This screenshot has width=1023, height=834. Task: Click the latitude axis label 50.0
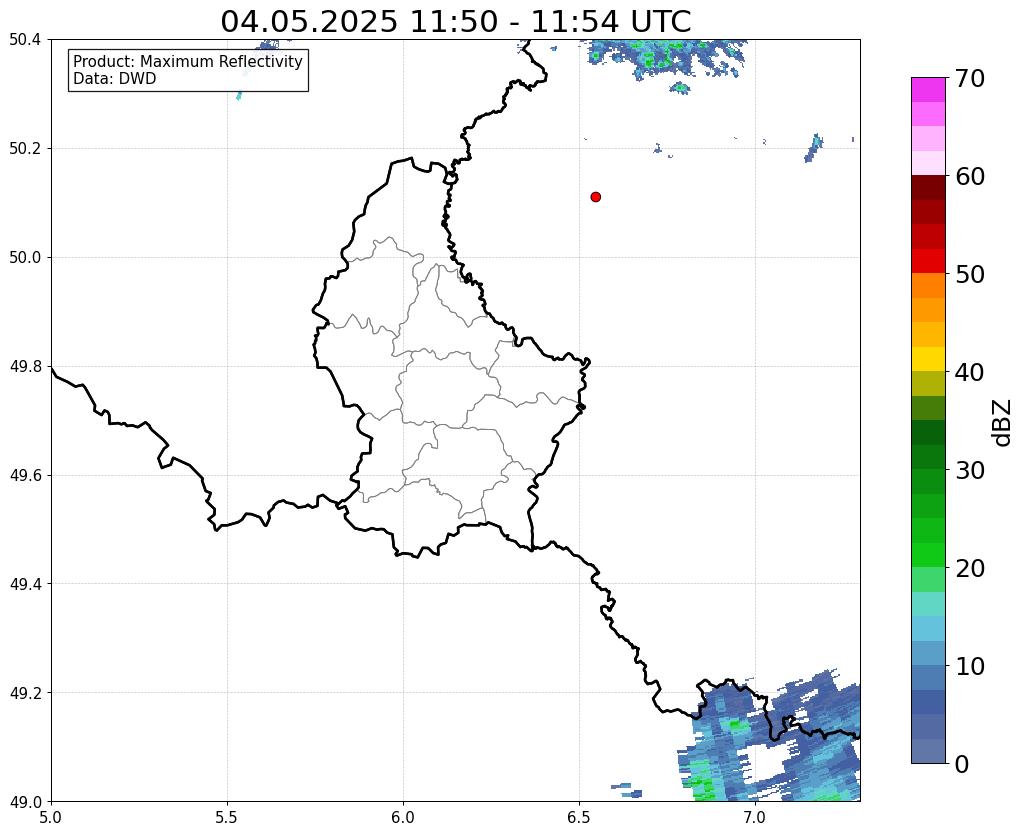click(25, 257)
